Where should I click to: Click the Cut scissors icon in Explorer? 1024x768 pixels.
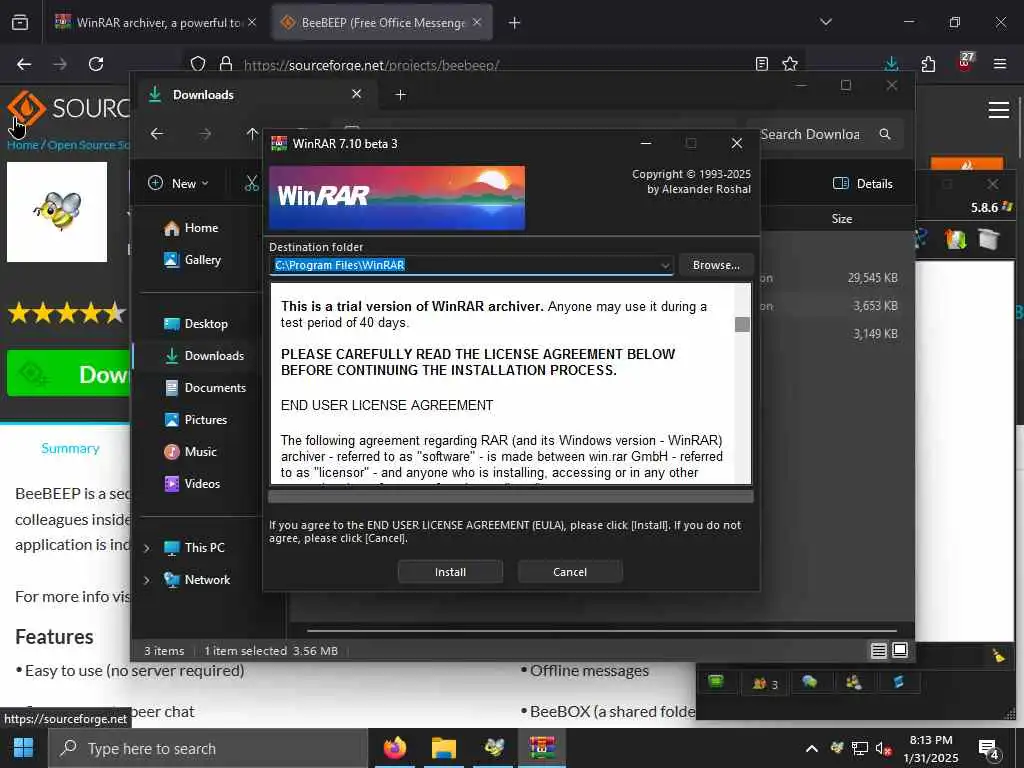(x=252, y=184)
